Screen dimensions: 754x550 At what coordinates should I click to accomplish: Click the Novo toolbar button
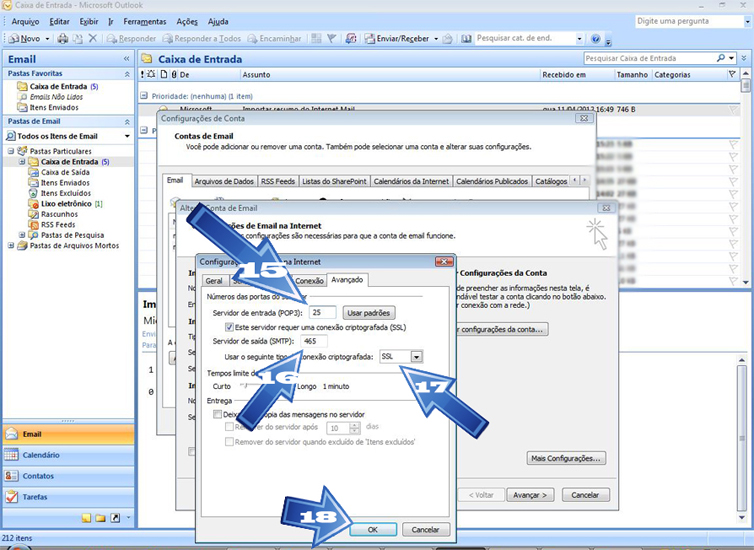tap(25, 38)
